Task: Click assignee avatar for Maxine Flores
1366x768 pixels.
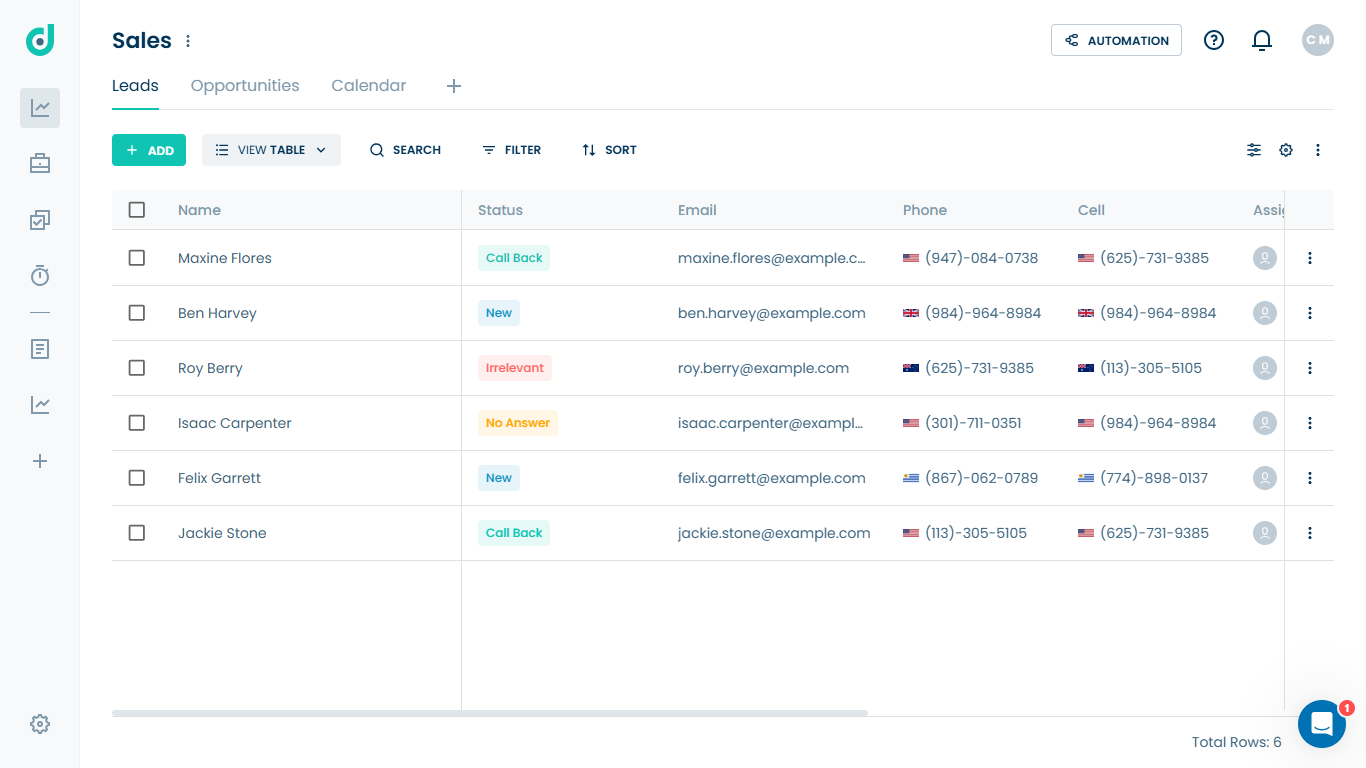Action: pos(1265,258)
